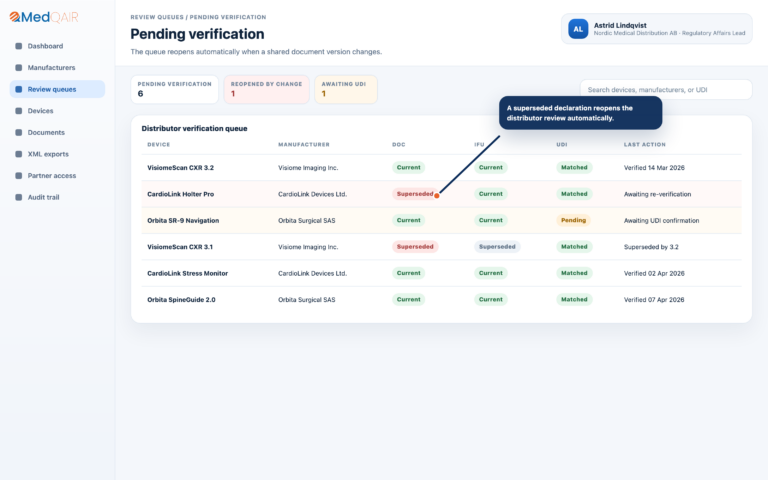Click the MedQAIR logo

click(44, 17)
